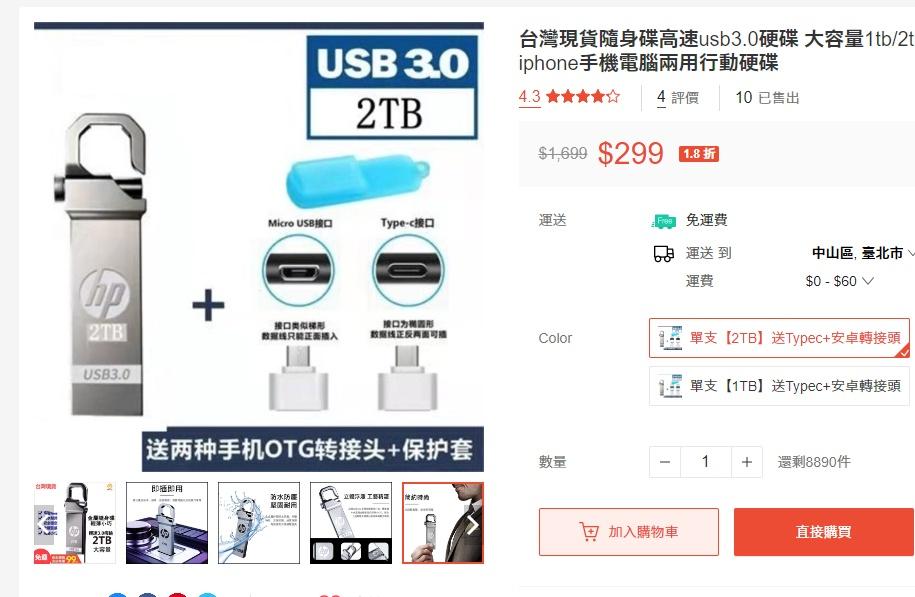Click the 加入購物車 button
The height and width of the screenshot is (597, 915).
click(x=628, y=532)
